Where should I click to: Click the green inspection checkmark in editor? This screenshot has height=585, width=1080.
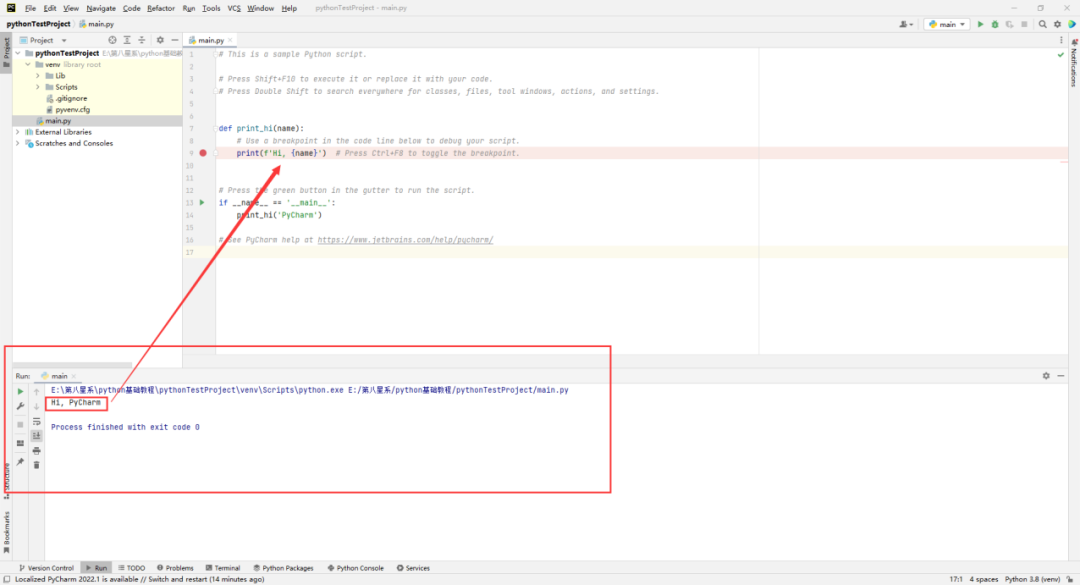[1061, 54]
